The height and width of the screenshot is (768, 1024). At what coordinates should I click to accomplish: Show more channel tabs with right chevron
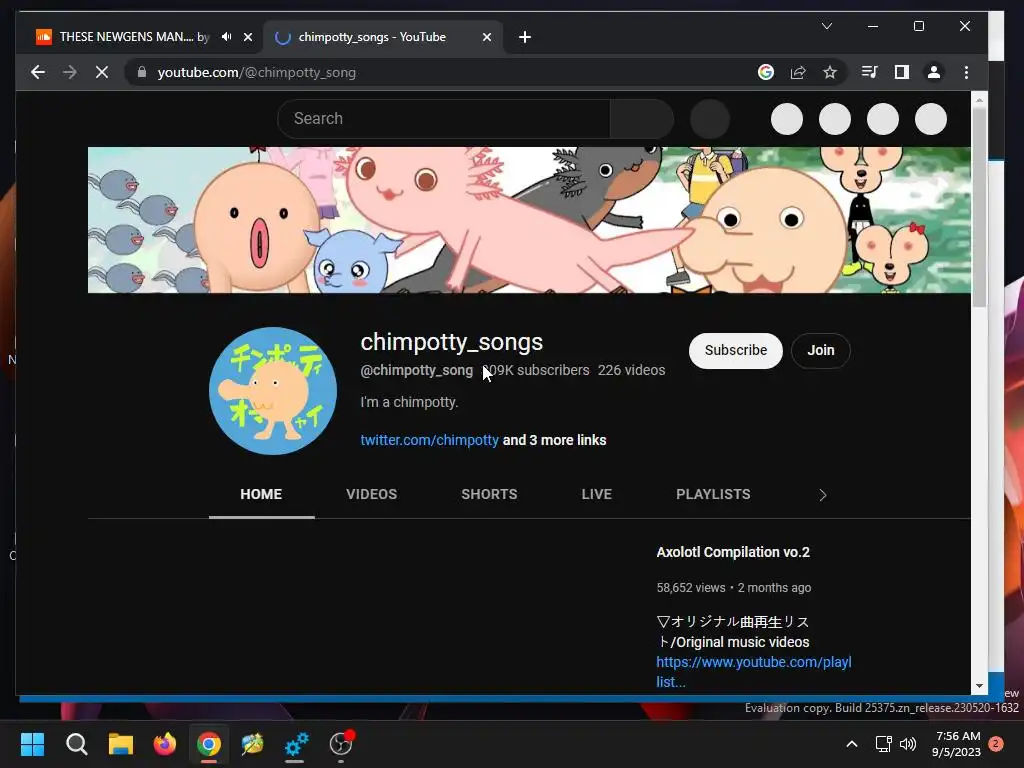[x=823, y=495]
